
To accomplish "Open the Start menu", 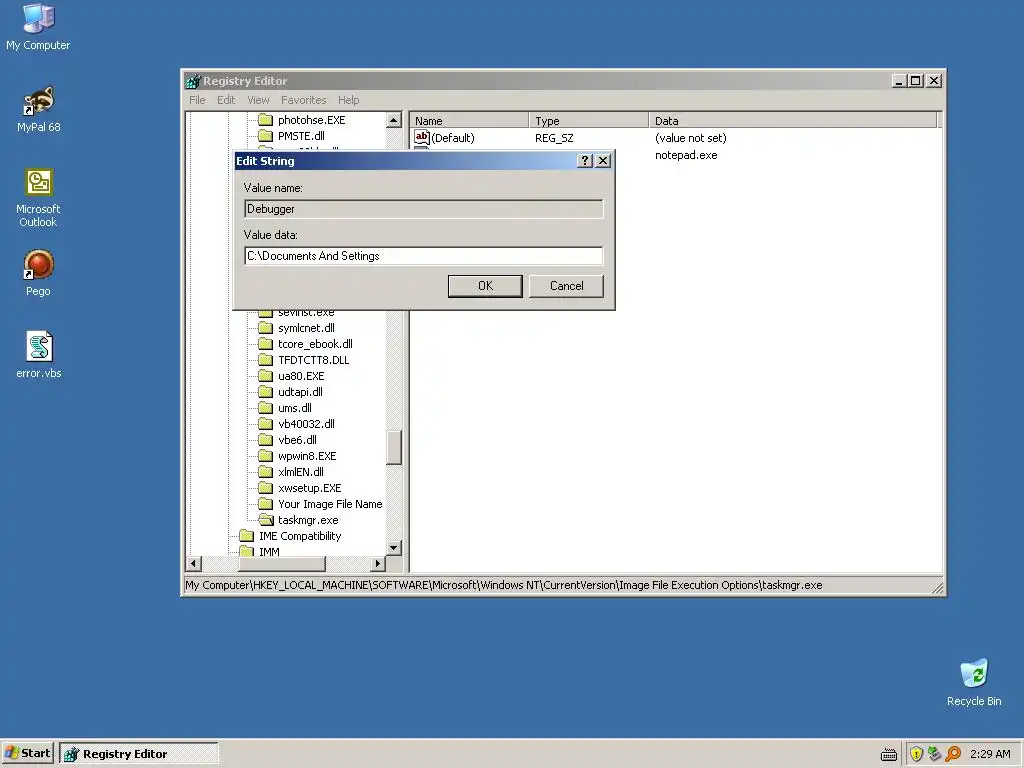I will click(x=27, y=753).
